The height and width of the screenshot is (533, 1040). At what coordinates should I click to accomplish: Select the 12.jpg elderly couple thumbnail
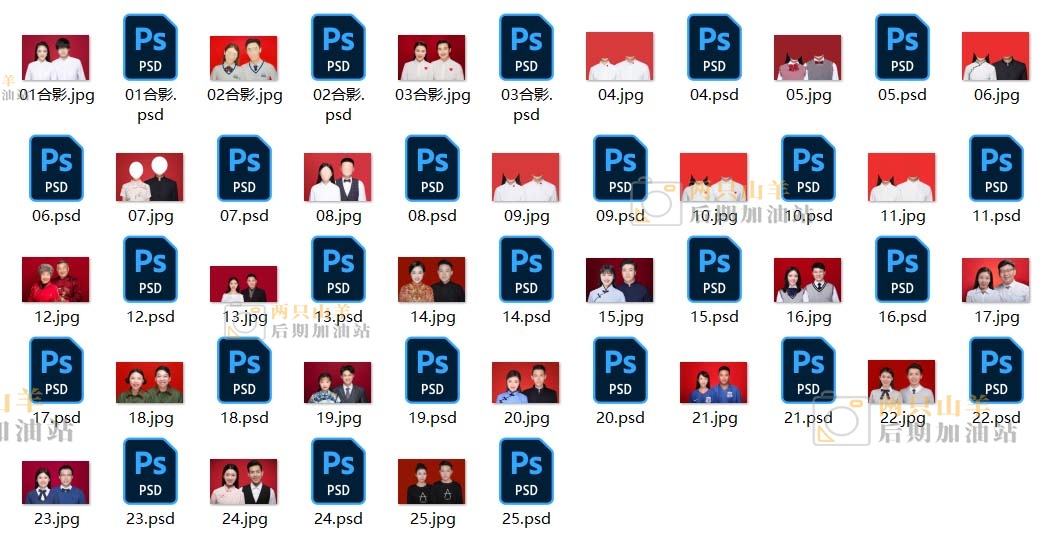[x=56, y=280]
